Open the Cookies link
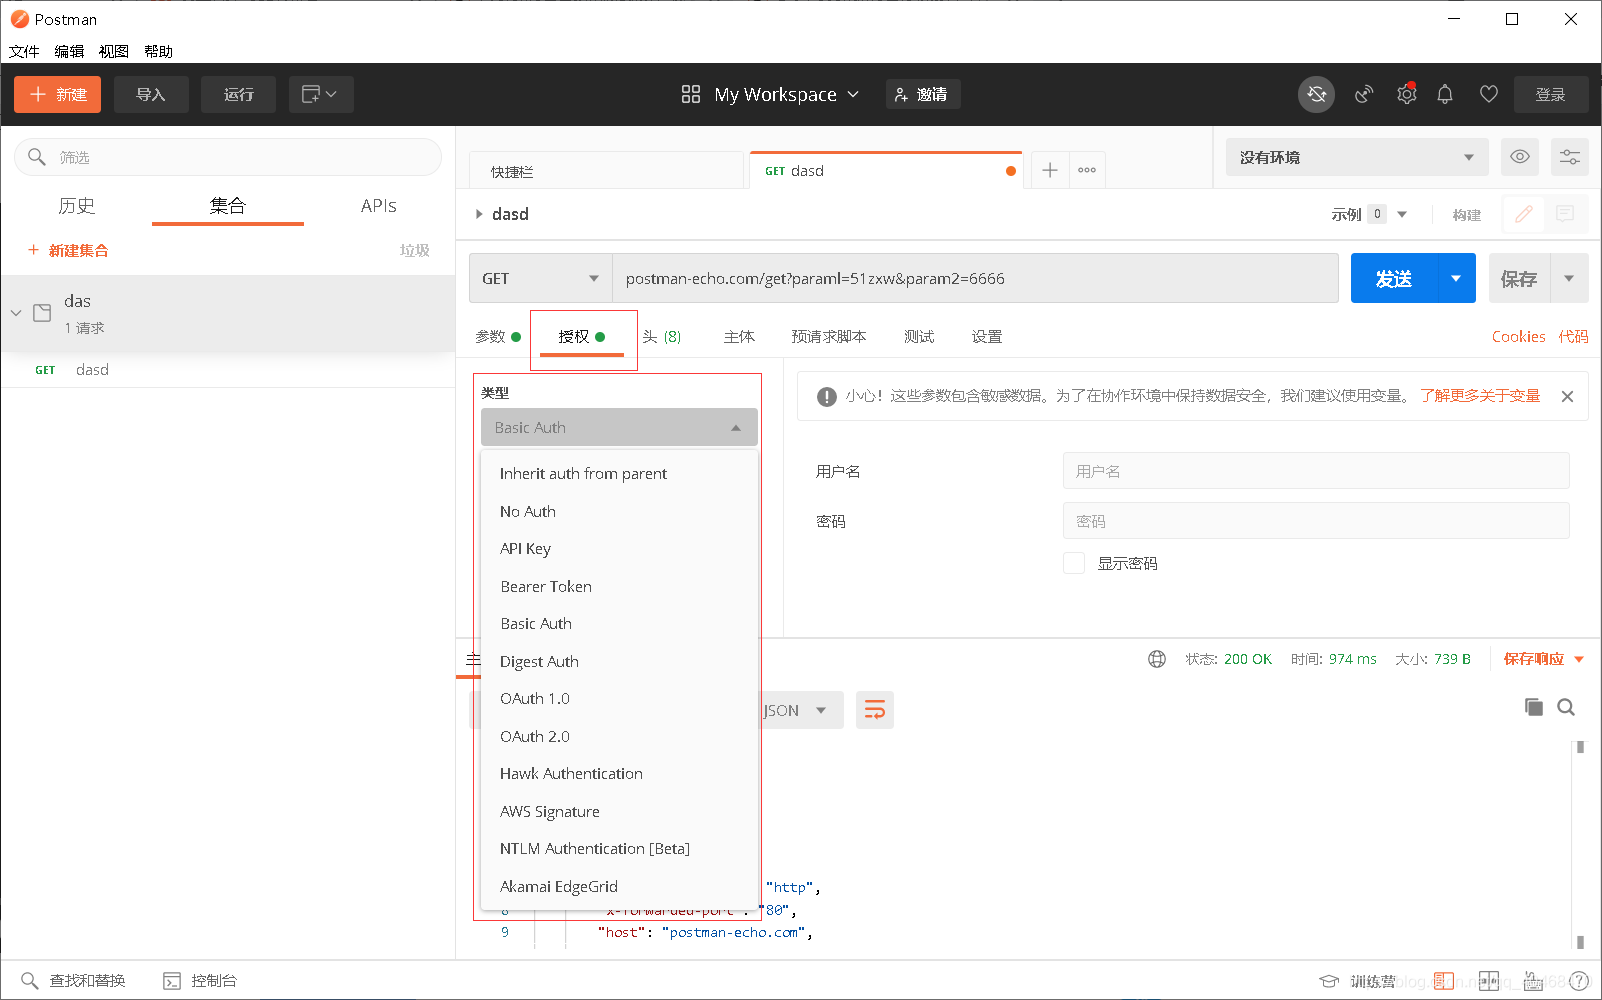Screen dimensions: 1602x1000 [x=1518, y=336]
